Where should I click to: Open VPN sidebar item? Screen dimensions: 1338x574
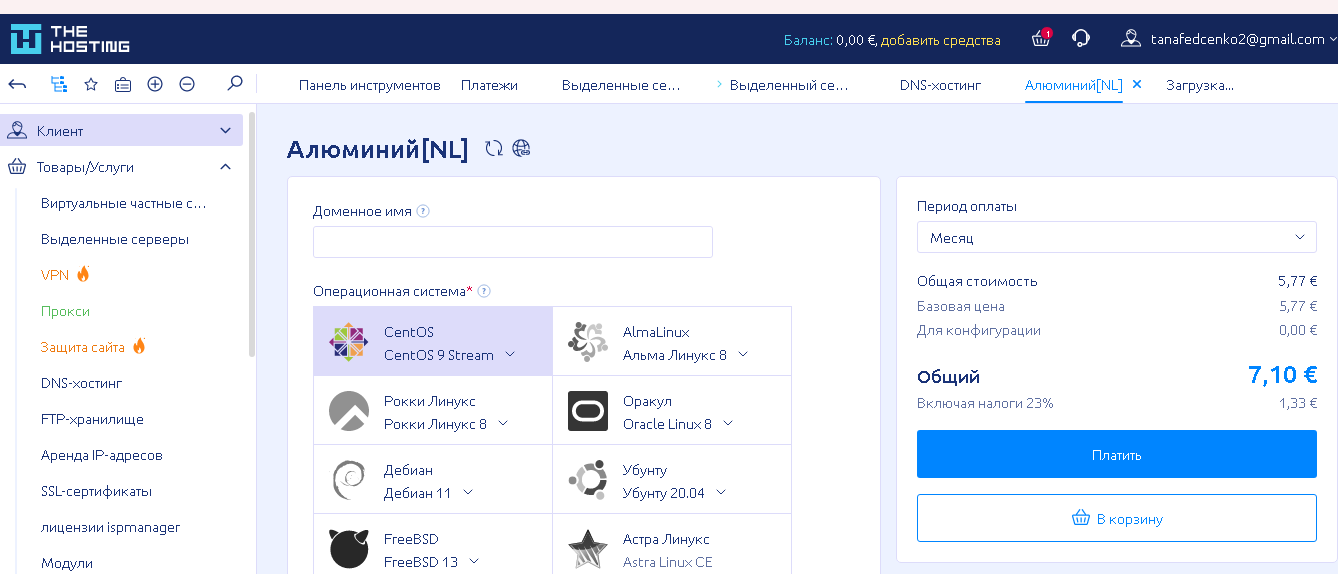tap(55, 275)
